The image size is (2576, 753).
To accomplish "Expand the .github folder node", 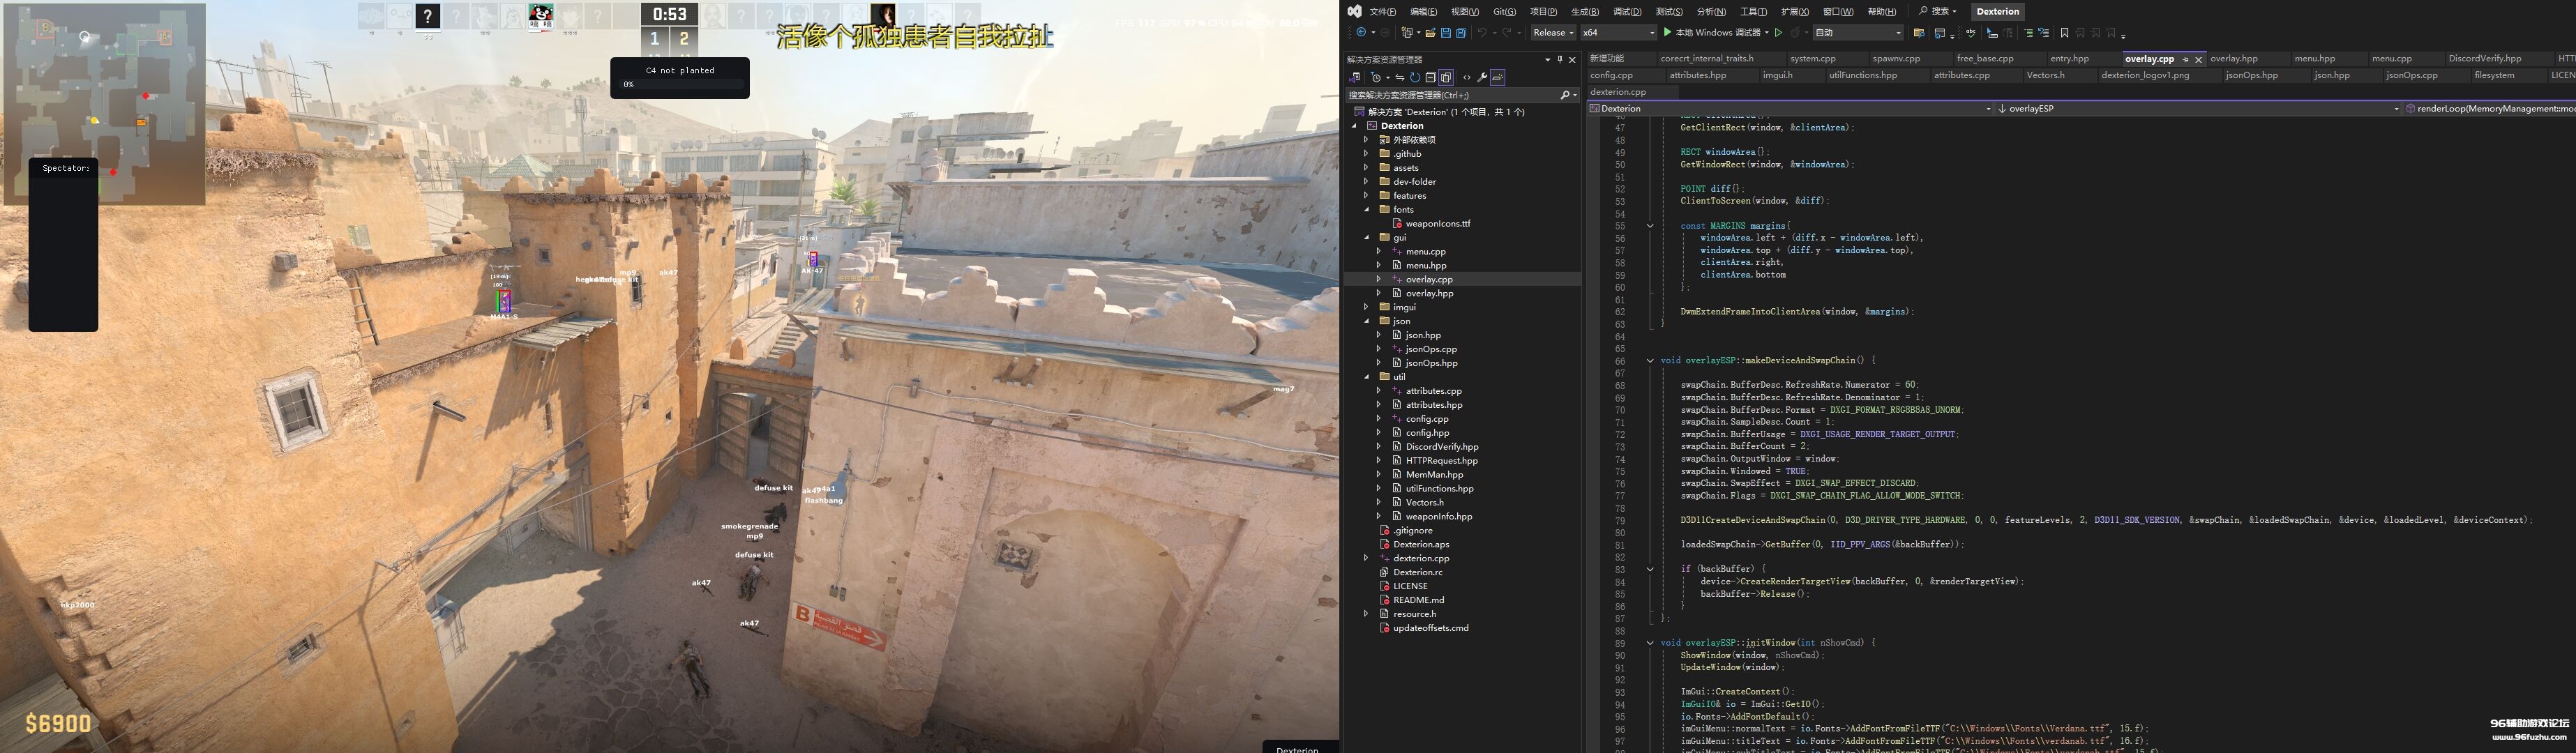I will [1367, 154].
